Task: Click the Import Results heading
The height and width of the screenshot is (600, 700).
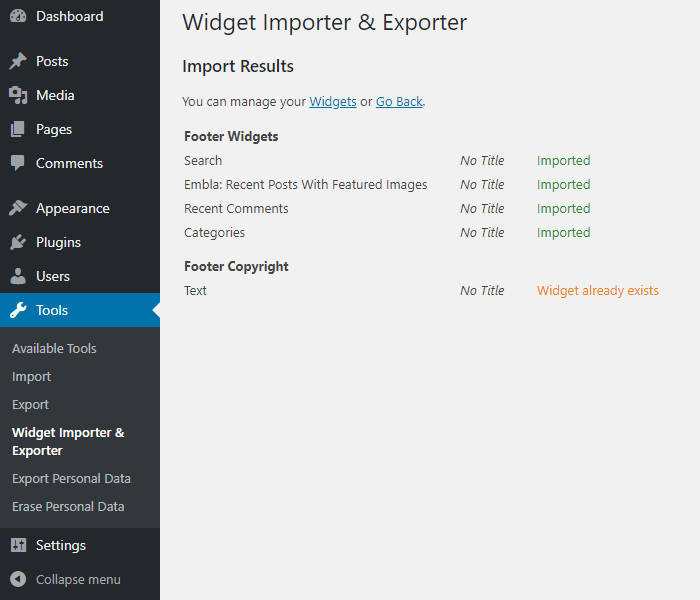Action: [238, 67]
